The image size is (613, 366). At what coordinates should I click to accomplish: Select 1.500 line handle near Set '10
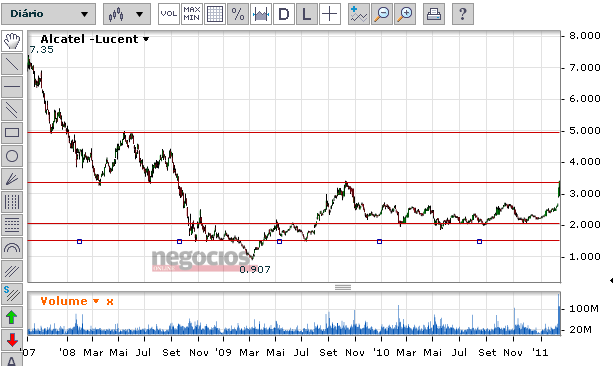coord(479,242)
